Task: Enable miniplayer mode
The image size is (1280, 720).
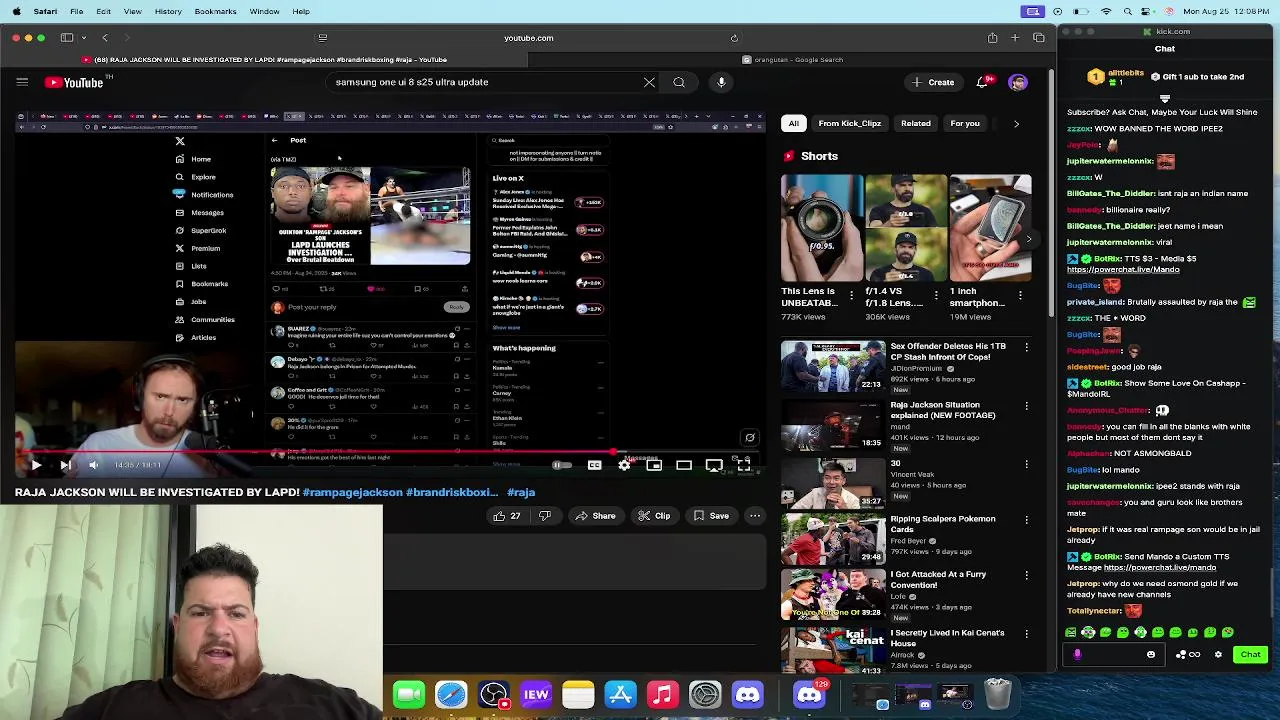Action: pyautogui.click(x=654, y=465)
